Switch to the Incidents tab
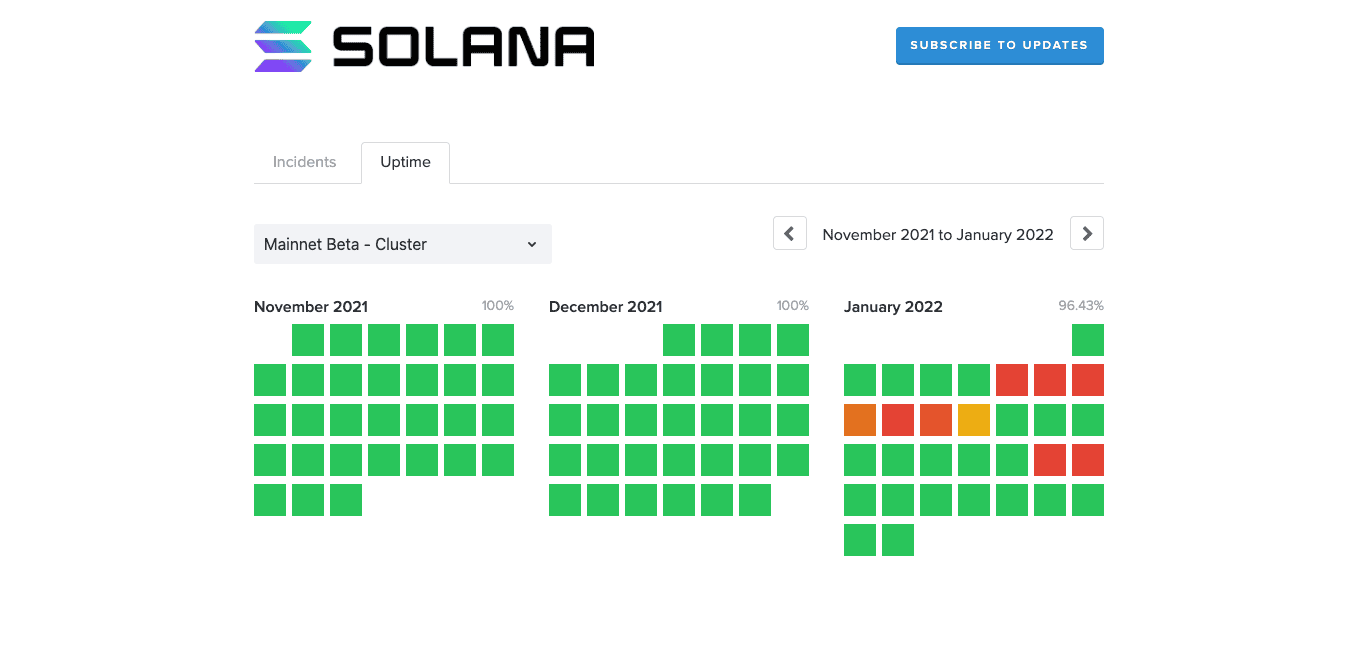1355x665 pixels. pos(304,162)
